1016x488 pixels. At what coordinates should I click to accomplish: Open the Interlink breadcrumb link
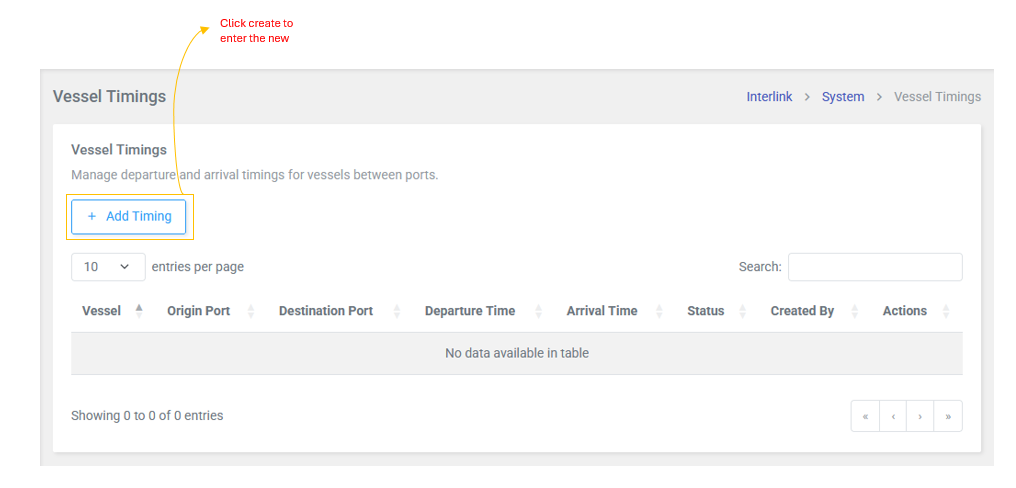point(769,97)
